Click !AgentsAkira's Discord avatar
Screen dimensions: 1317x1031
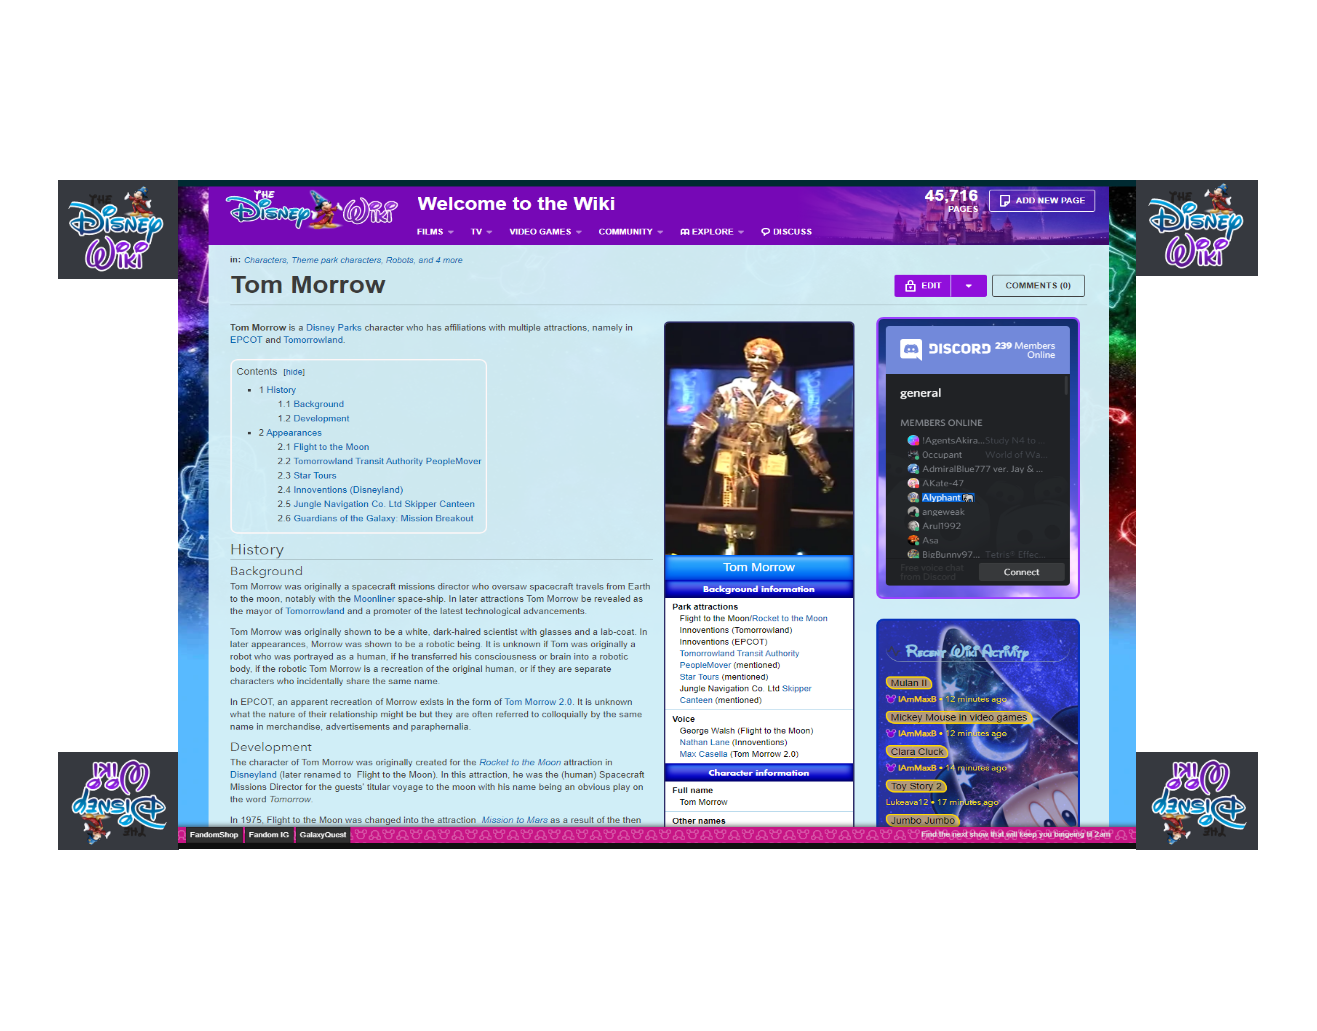coord(913,441)
